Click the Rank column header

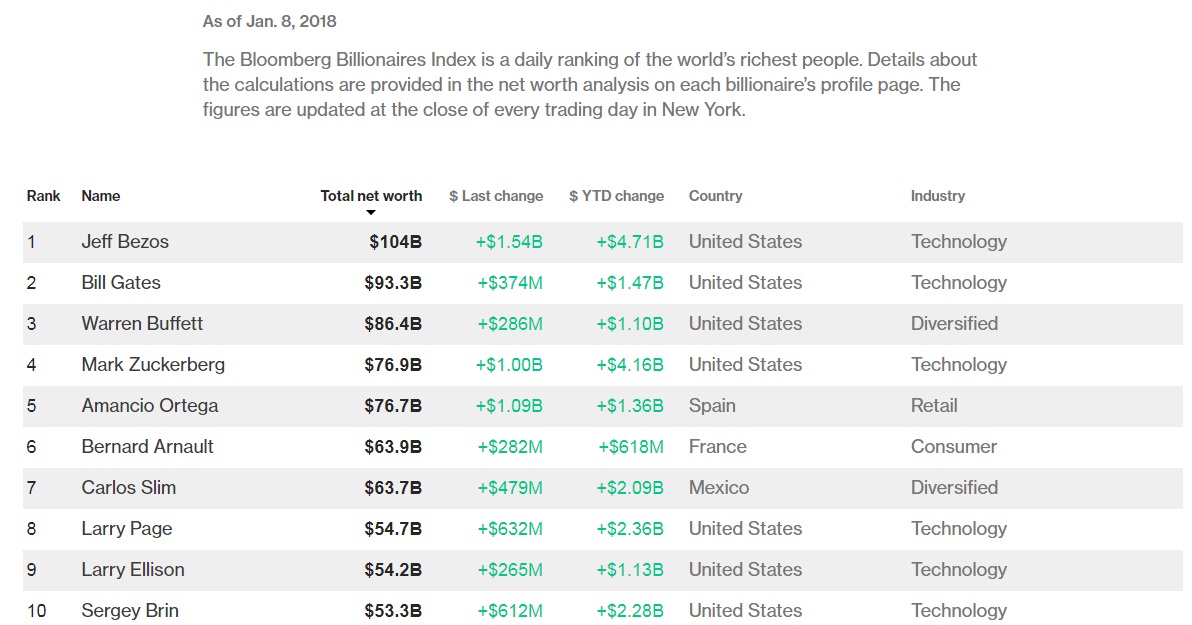[43, 195]
